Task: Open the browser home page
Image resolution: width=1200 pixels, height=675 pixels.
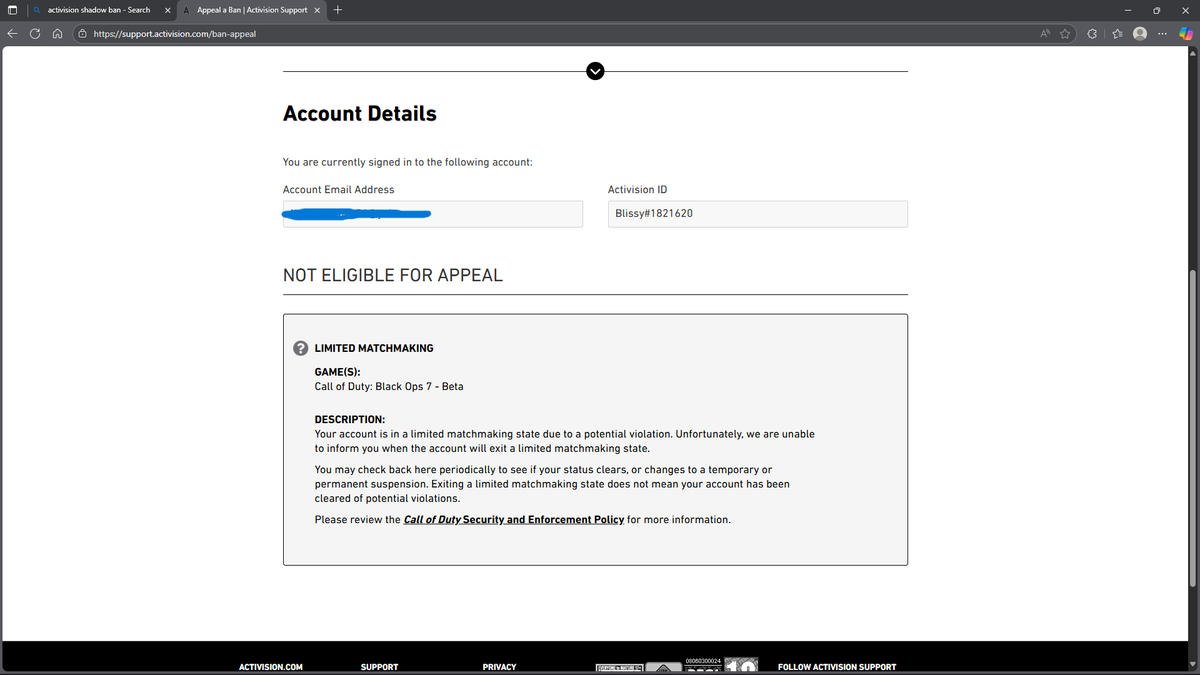Action: (x=57, y=34)
